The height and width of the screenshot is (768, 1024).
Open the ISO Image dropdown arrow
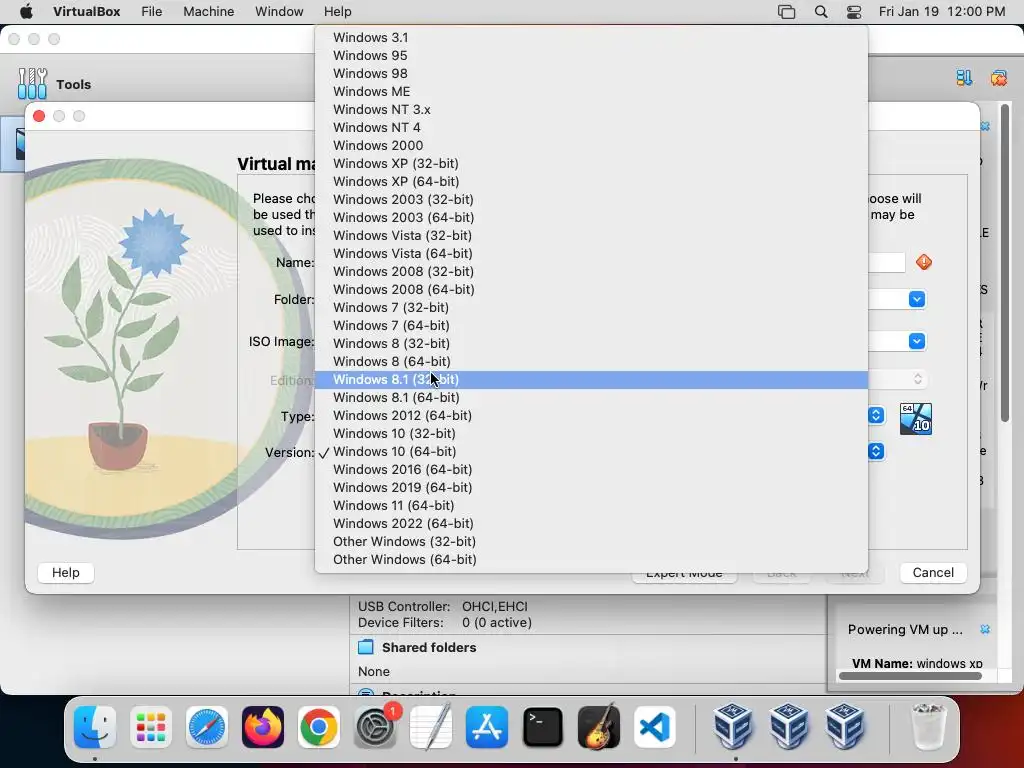[x=917, y=342]
